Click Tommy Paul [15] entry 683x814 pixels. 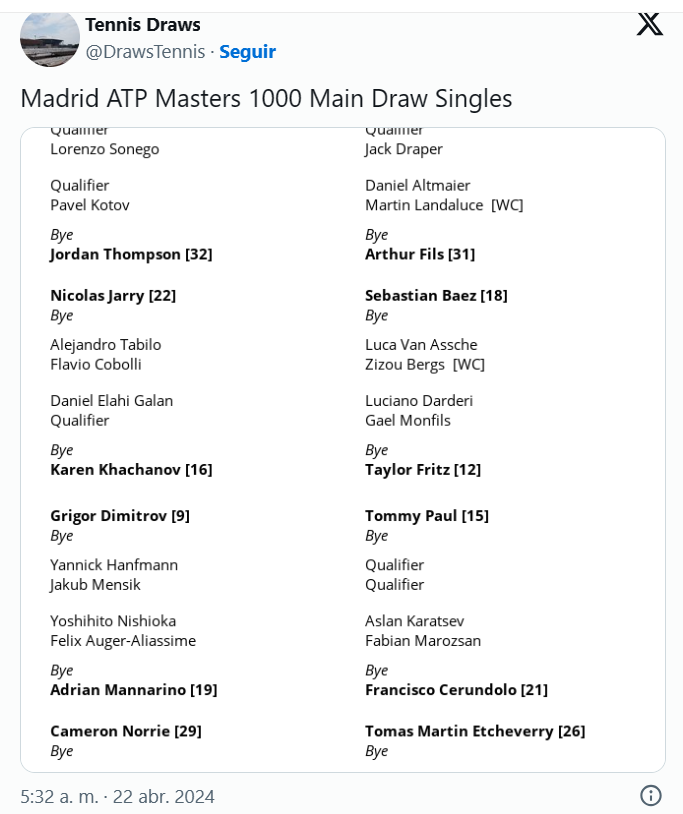[427, 516]
